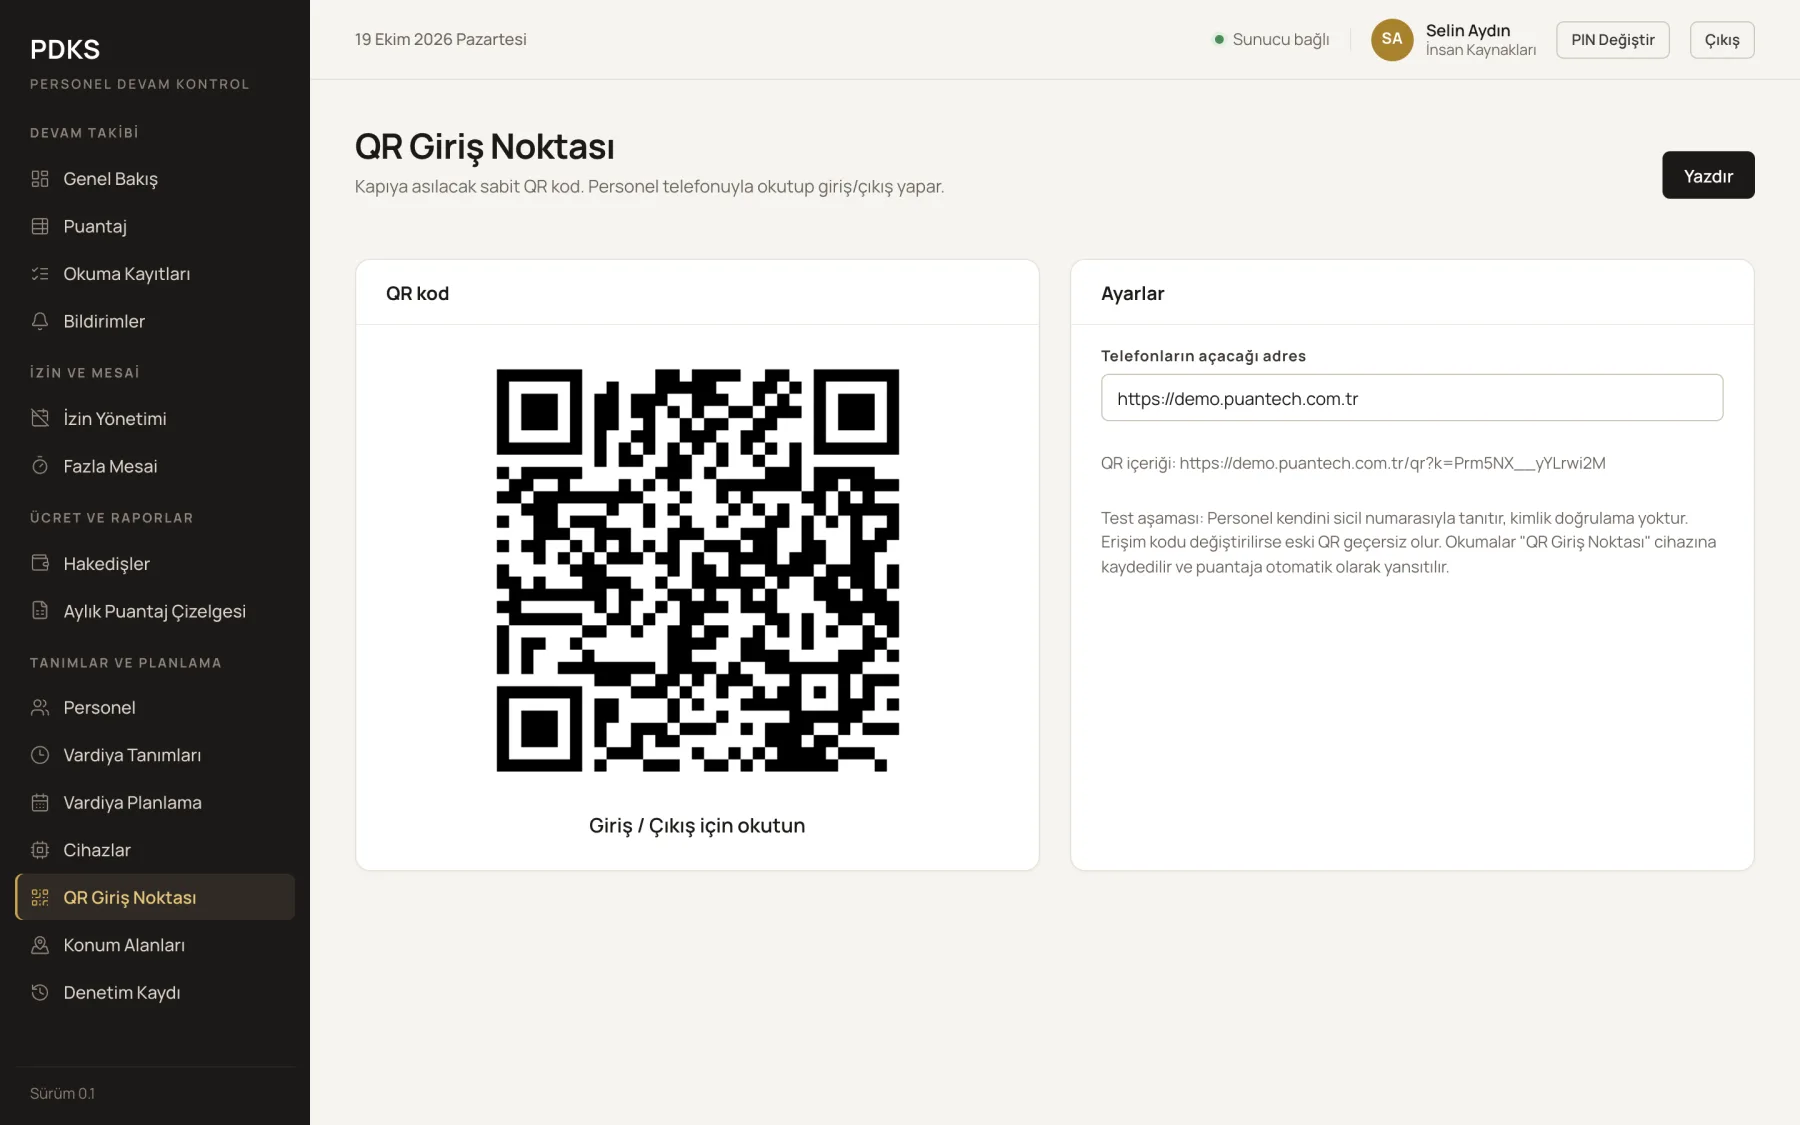Open Okuma Kayıtları in sidebar
Screen dimensions: 1800x1125
[155, 274]
